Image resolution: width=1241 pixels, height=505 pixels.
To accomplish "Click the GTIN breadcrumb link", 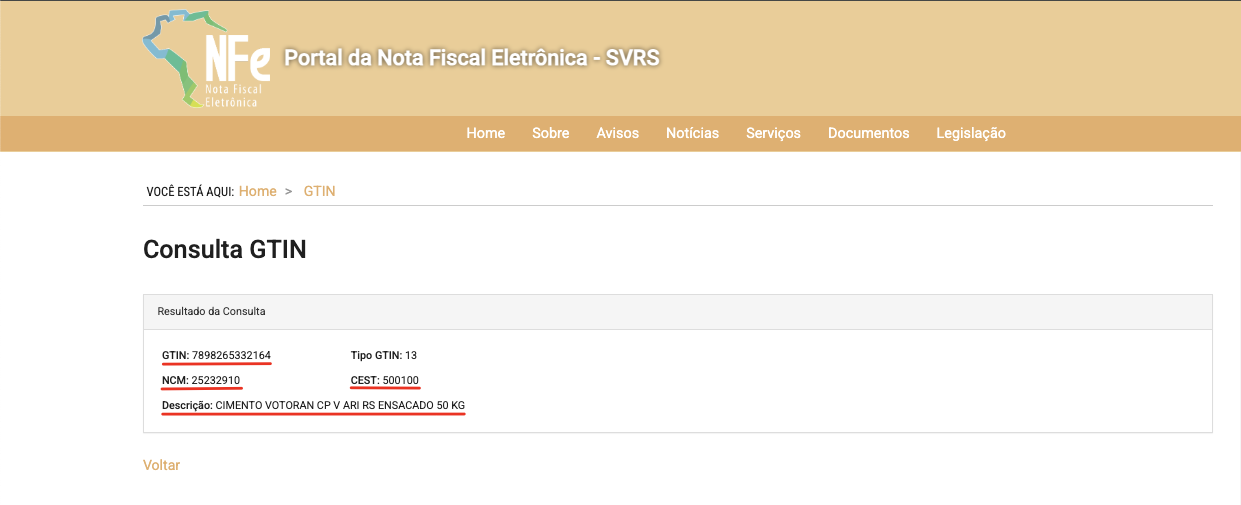I will tap(319, 191).
